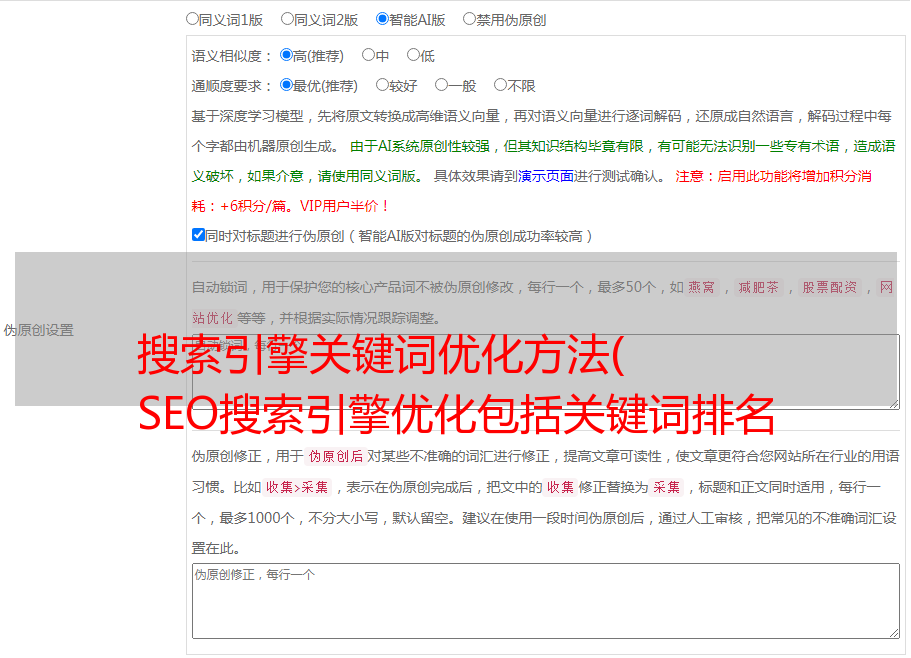This screenshot has height=658, width=911.
Task: Set 通顺度要求 to 不限
Action: coord(500,85)
